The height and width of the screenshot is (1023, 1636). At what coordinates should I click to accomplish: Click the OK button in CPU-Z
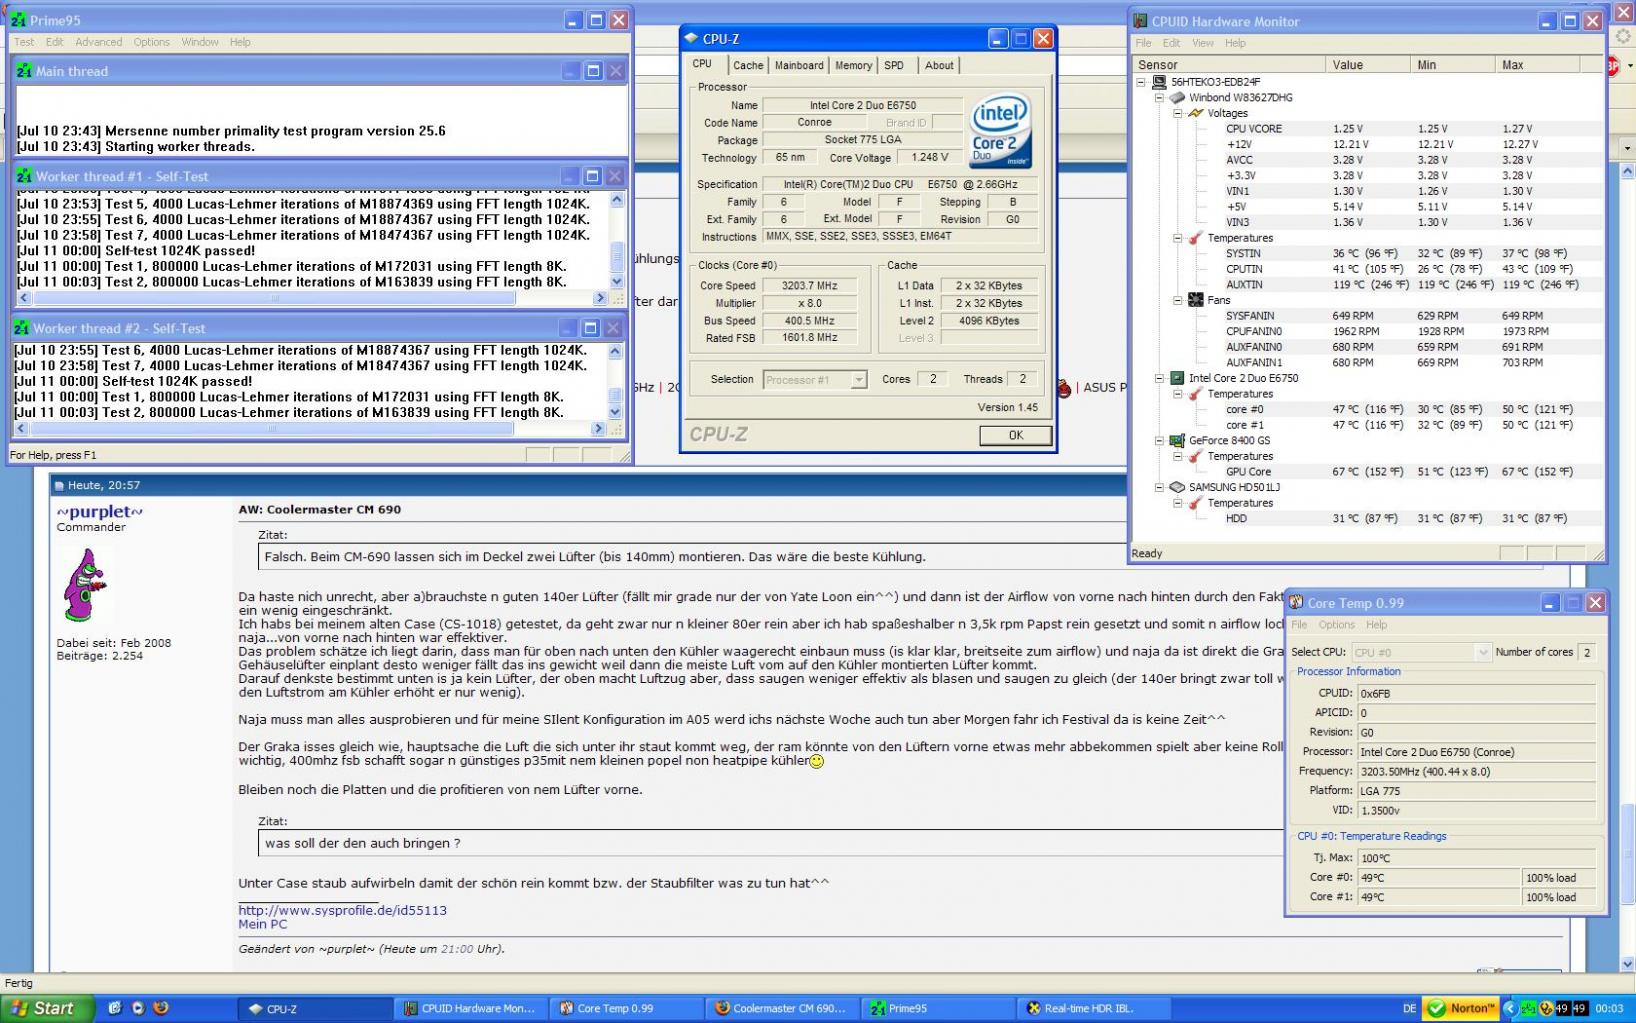(x=1015, y=435)
